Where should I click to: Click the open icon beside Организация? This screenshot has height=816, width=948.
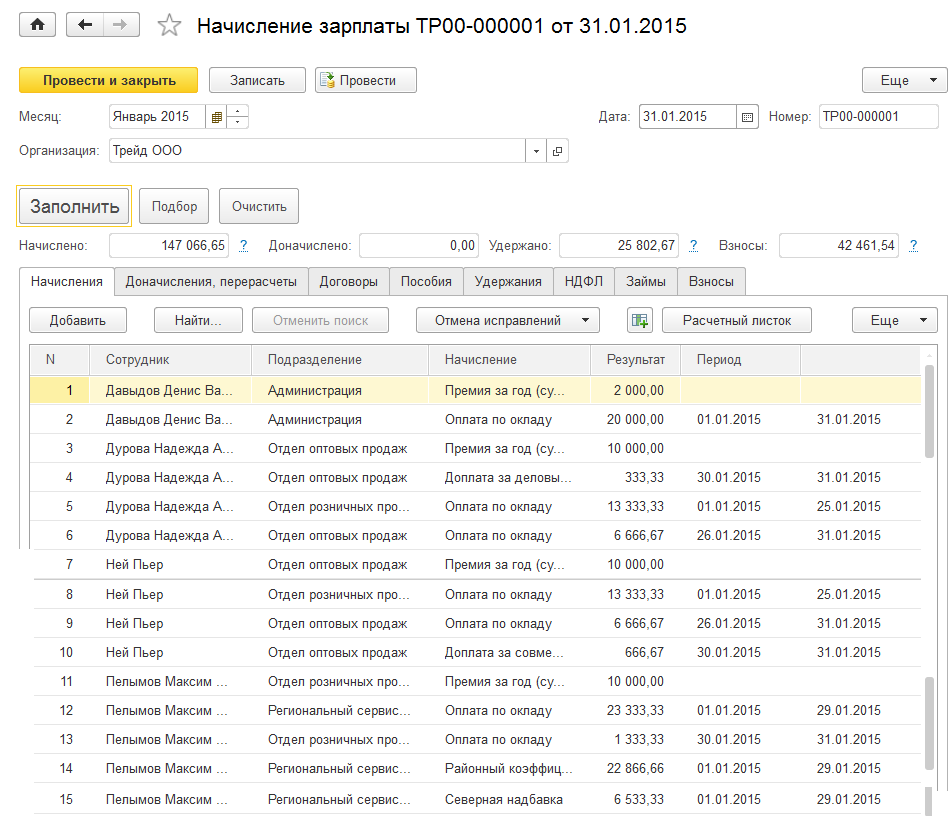[557, 151]
